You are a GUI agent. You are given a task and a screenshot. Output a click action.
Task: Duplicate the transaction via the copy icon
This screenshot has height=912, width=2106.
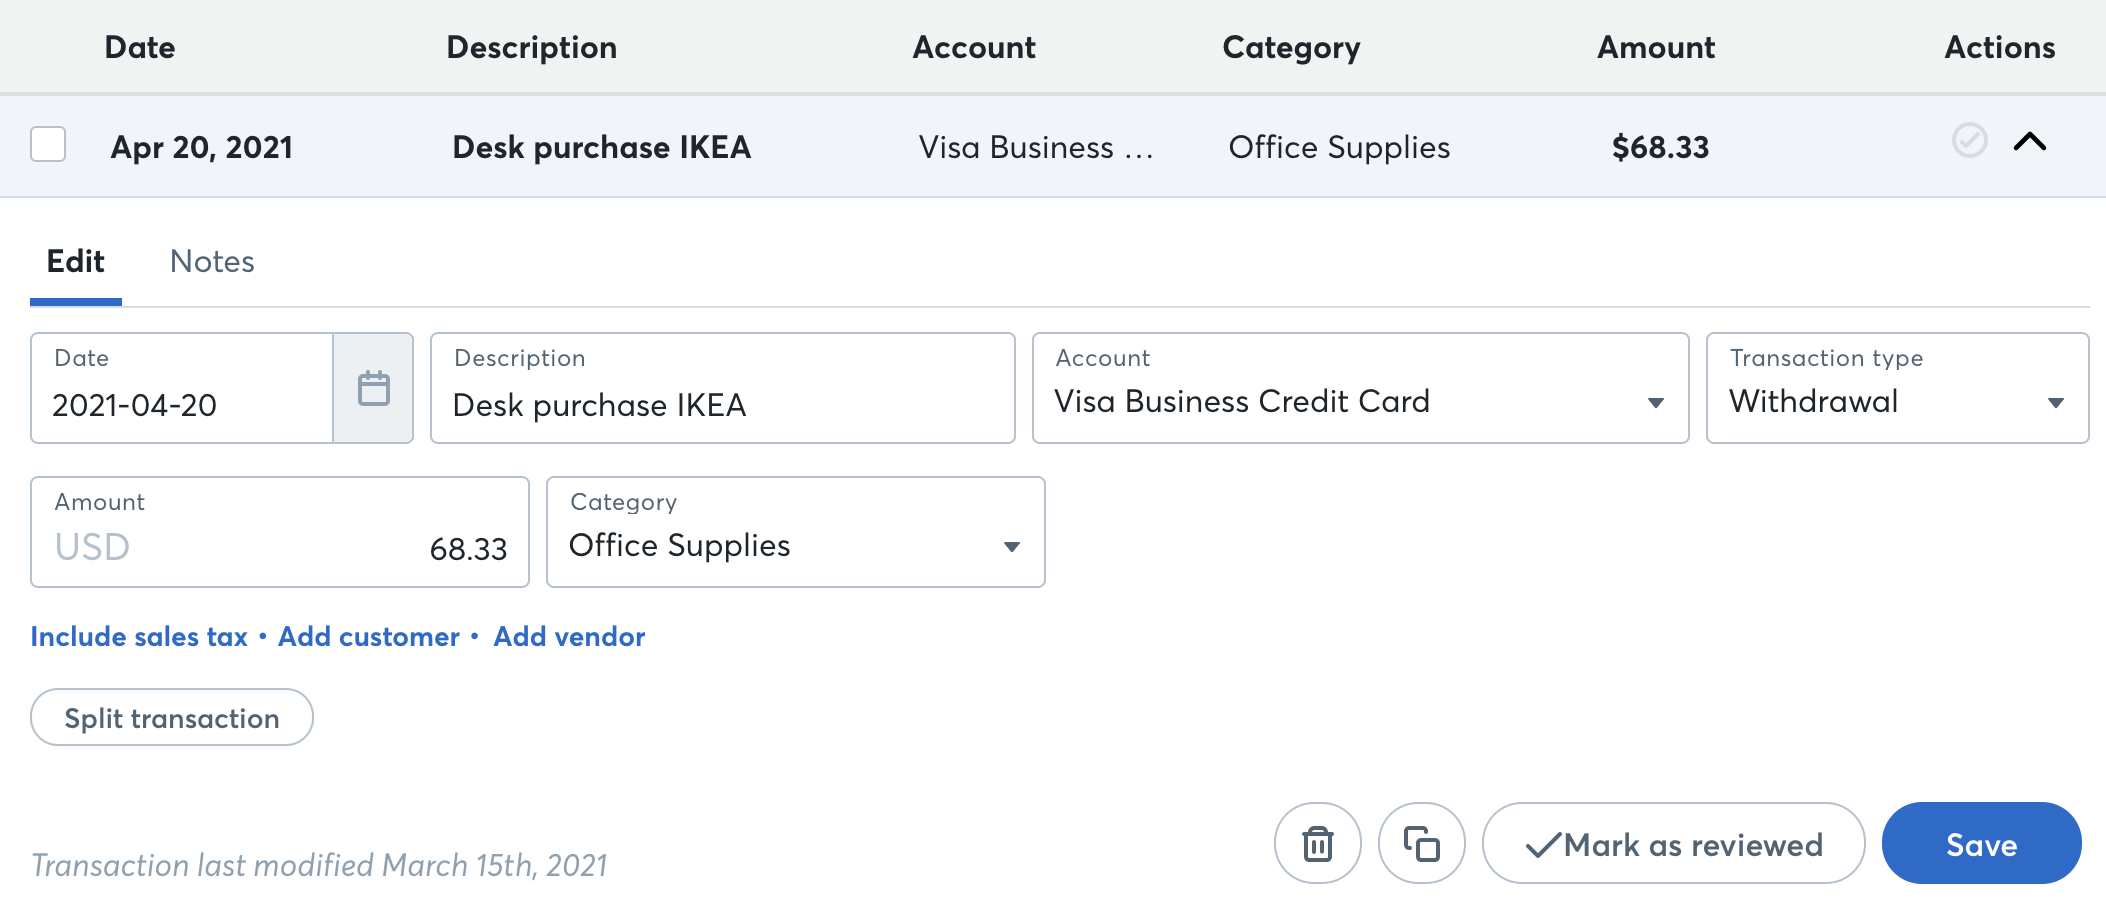[x=1422, y=843]
